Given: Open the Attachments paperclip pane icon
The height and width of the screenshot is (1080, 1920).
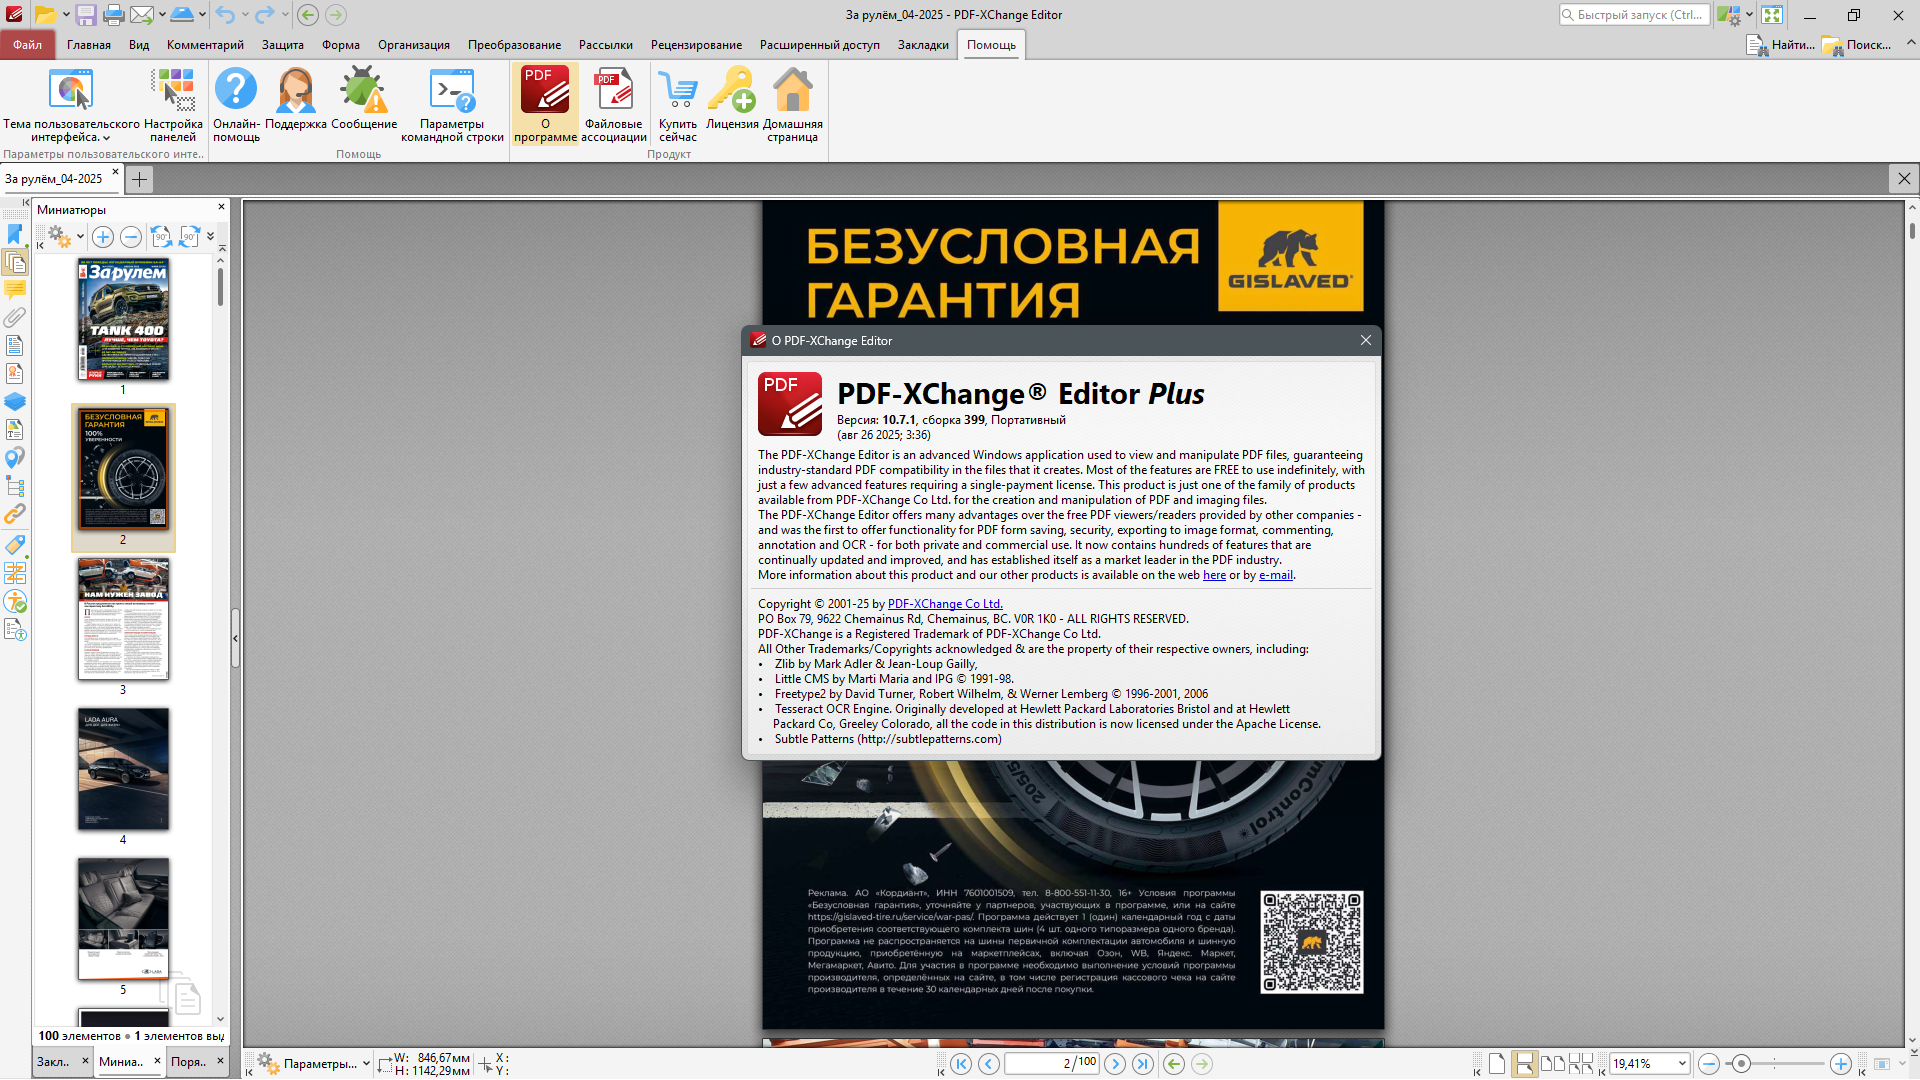Looking at the screenshot, I should pyautogui.click(x=15, y=318).
